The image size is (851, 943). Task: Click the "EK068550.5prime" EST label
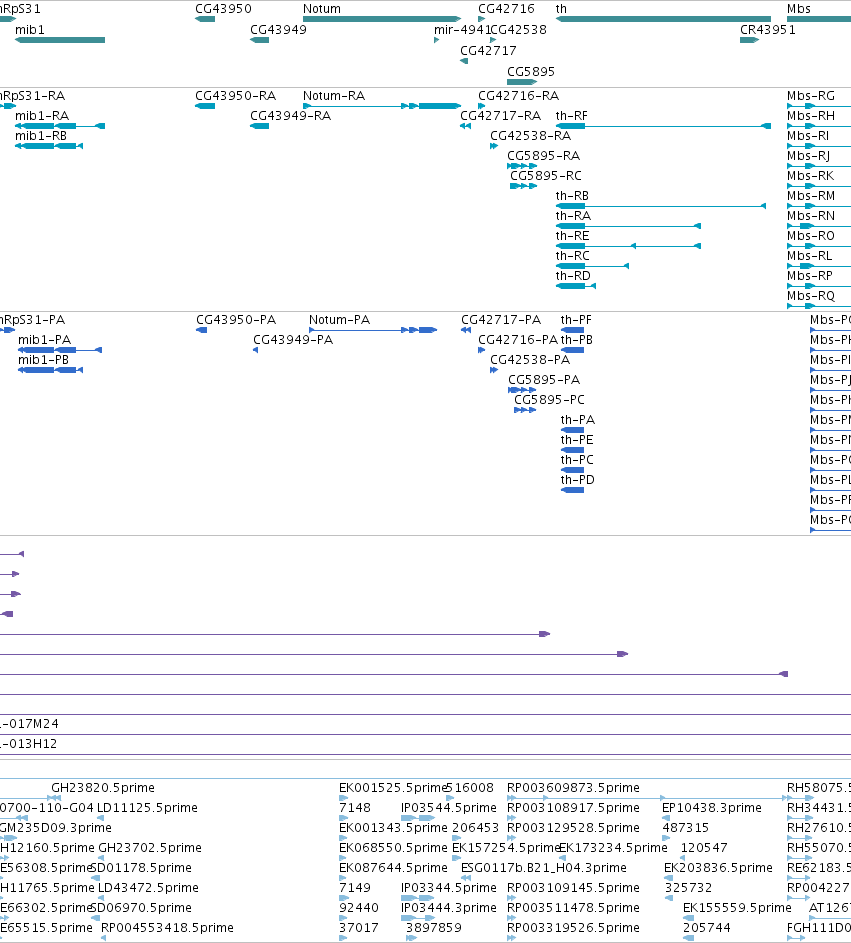click(393, 848)
